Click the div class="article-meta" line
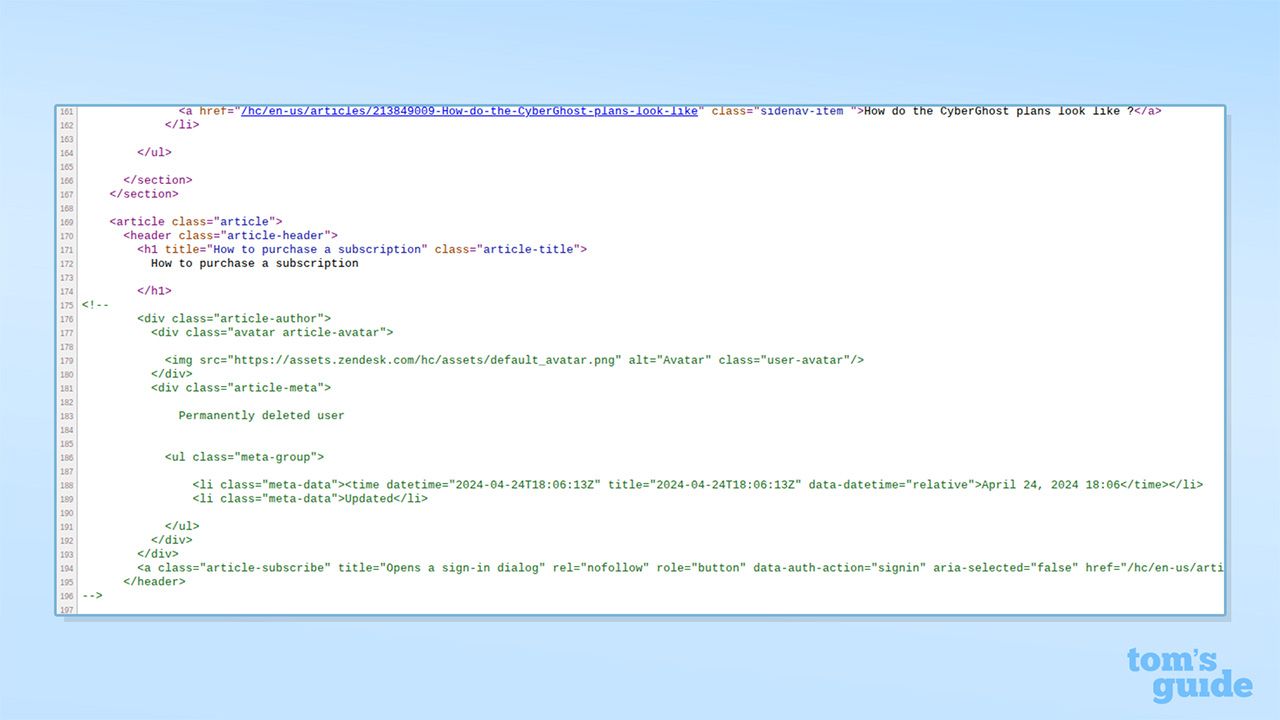The width and height of the screenshot is (1280, 720). point(241,388)
